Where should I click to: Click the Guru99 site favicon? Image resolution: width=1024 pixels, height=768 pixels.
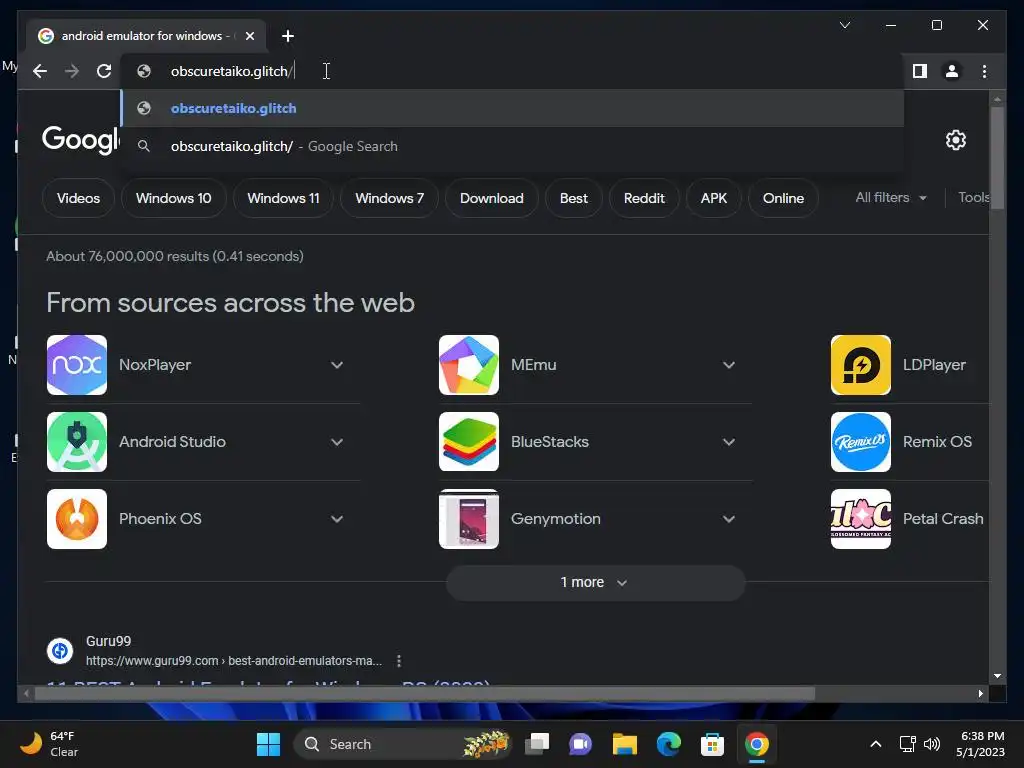point(60,650)
